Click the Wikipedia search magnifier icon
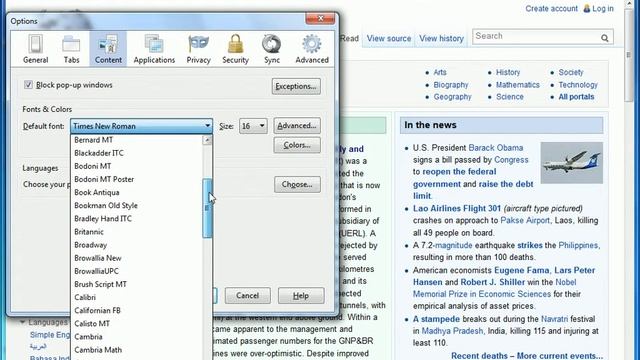 [604, 38]
